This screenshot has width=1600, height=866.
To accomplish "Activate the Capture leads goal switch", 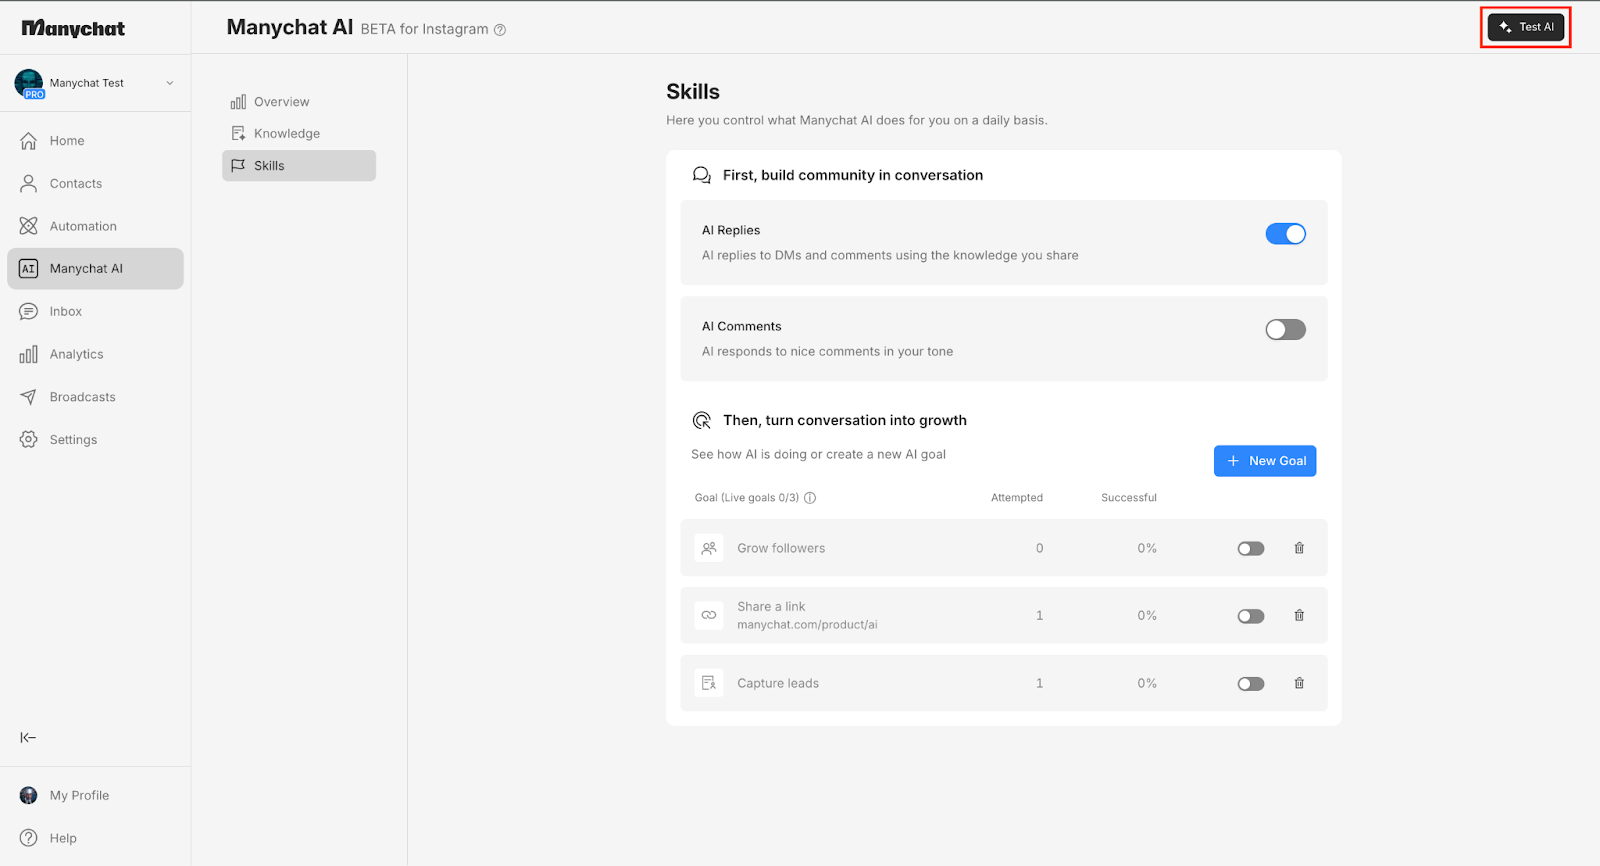I will click(1250, 684).
